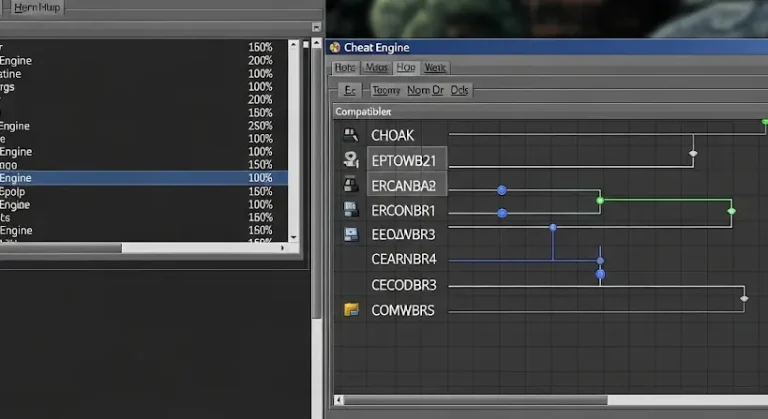Select the atine row
This screenshot has height=419, width=768.
click(144, 74)
